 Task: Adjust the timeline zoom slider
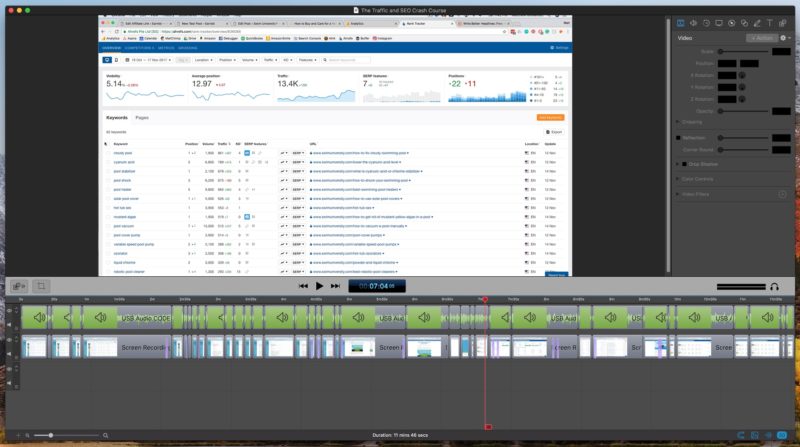66,435
